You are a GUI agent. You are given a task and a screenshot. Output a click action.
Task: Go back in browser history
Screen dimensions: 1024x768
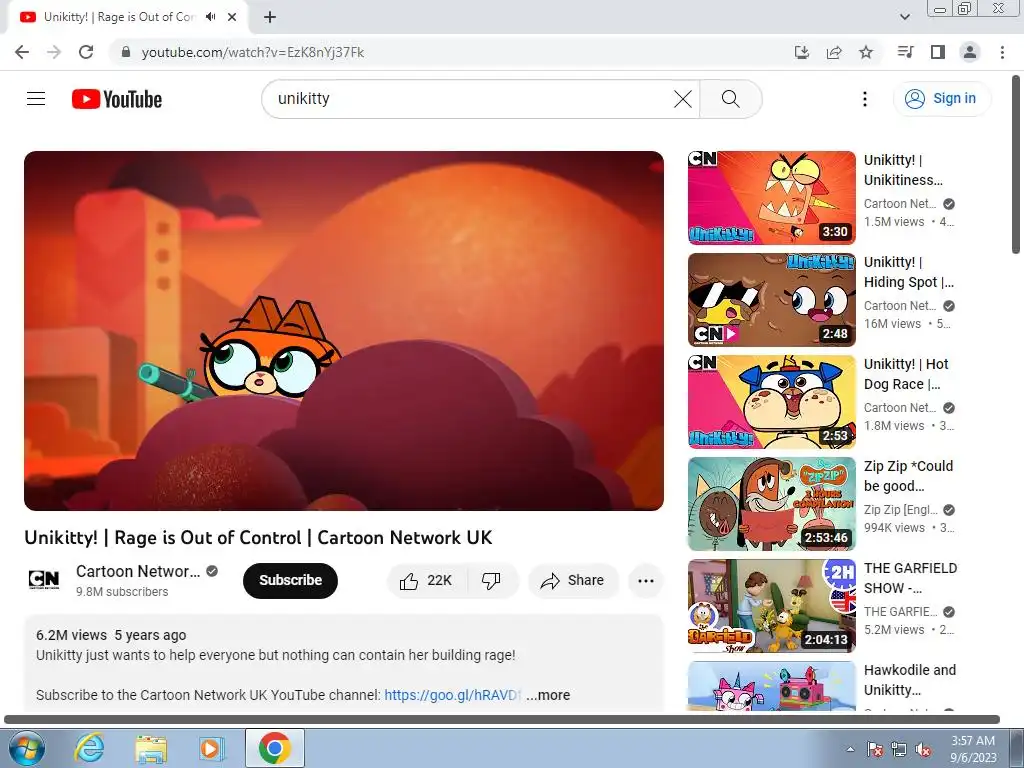pos(22,52)
